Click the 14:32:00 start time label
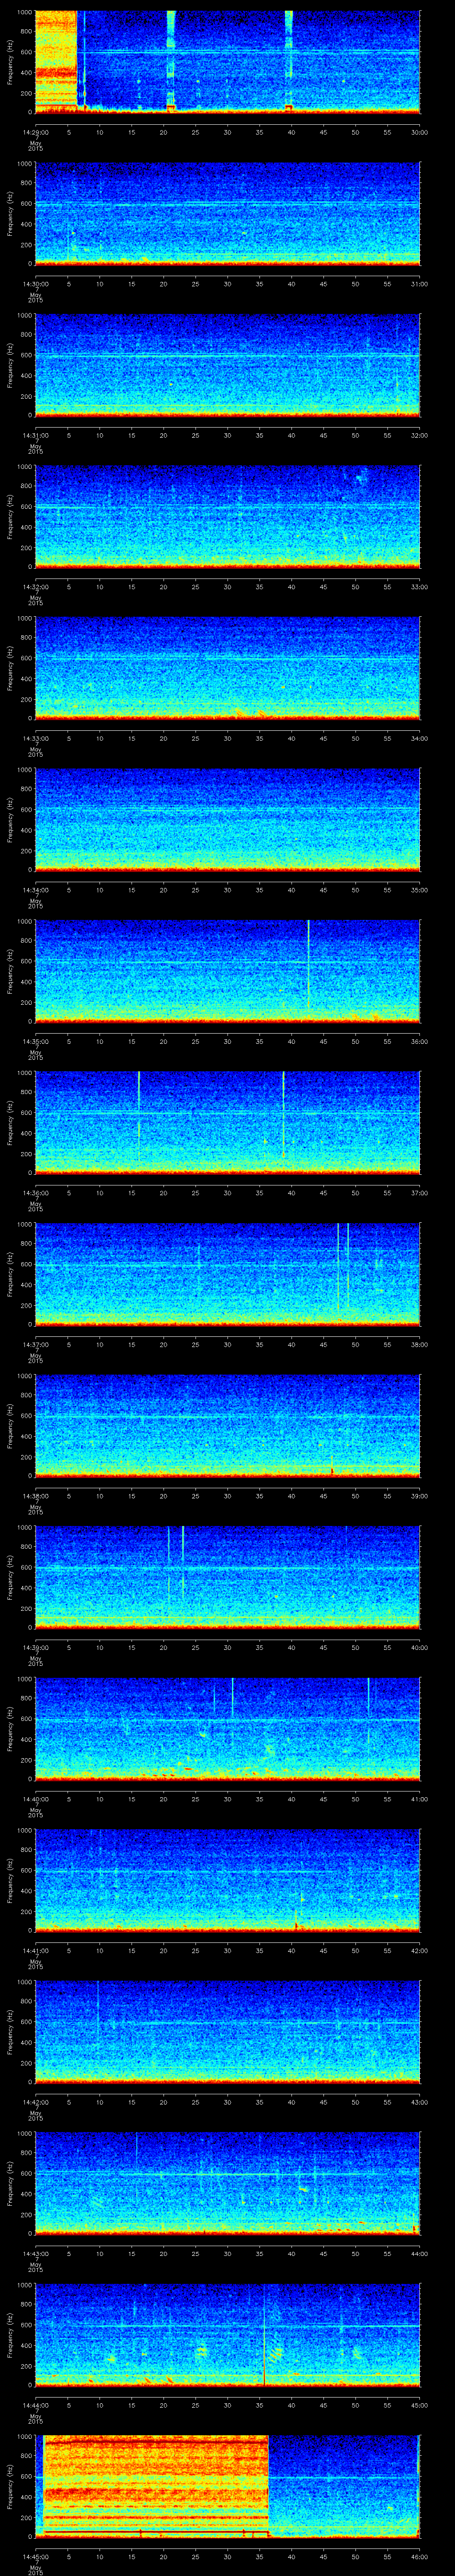 [x=35, y=587]
